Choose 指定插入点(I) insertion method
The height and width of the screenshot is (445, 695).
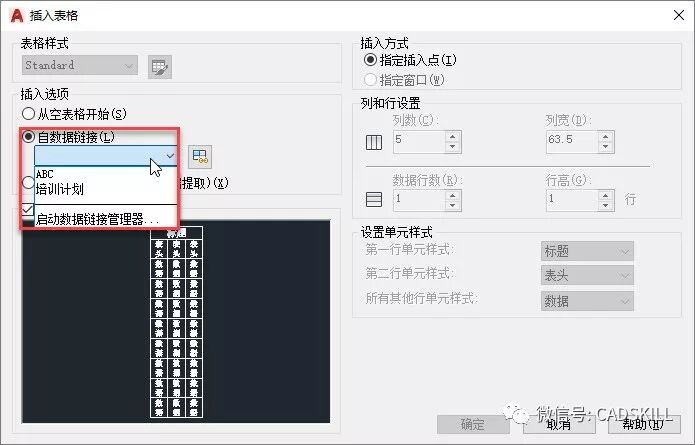(410, 60)
